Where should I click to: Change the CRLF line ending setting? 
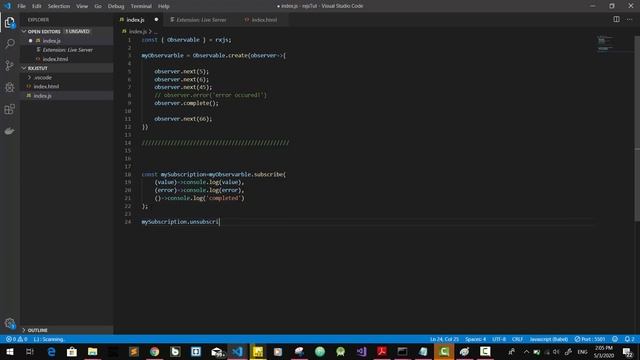(517, 339)
